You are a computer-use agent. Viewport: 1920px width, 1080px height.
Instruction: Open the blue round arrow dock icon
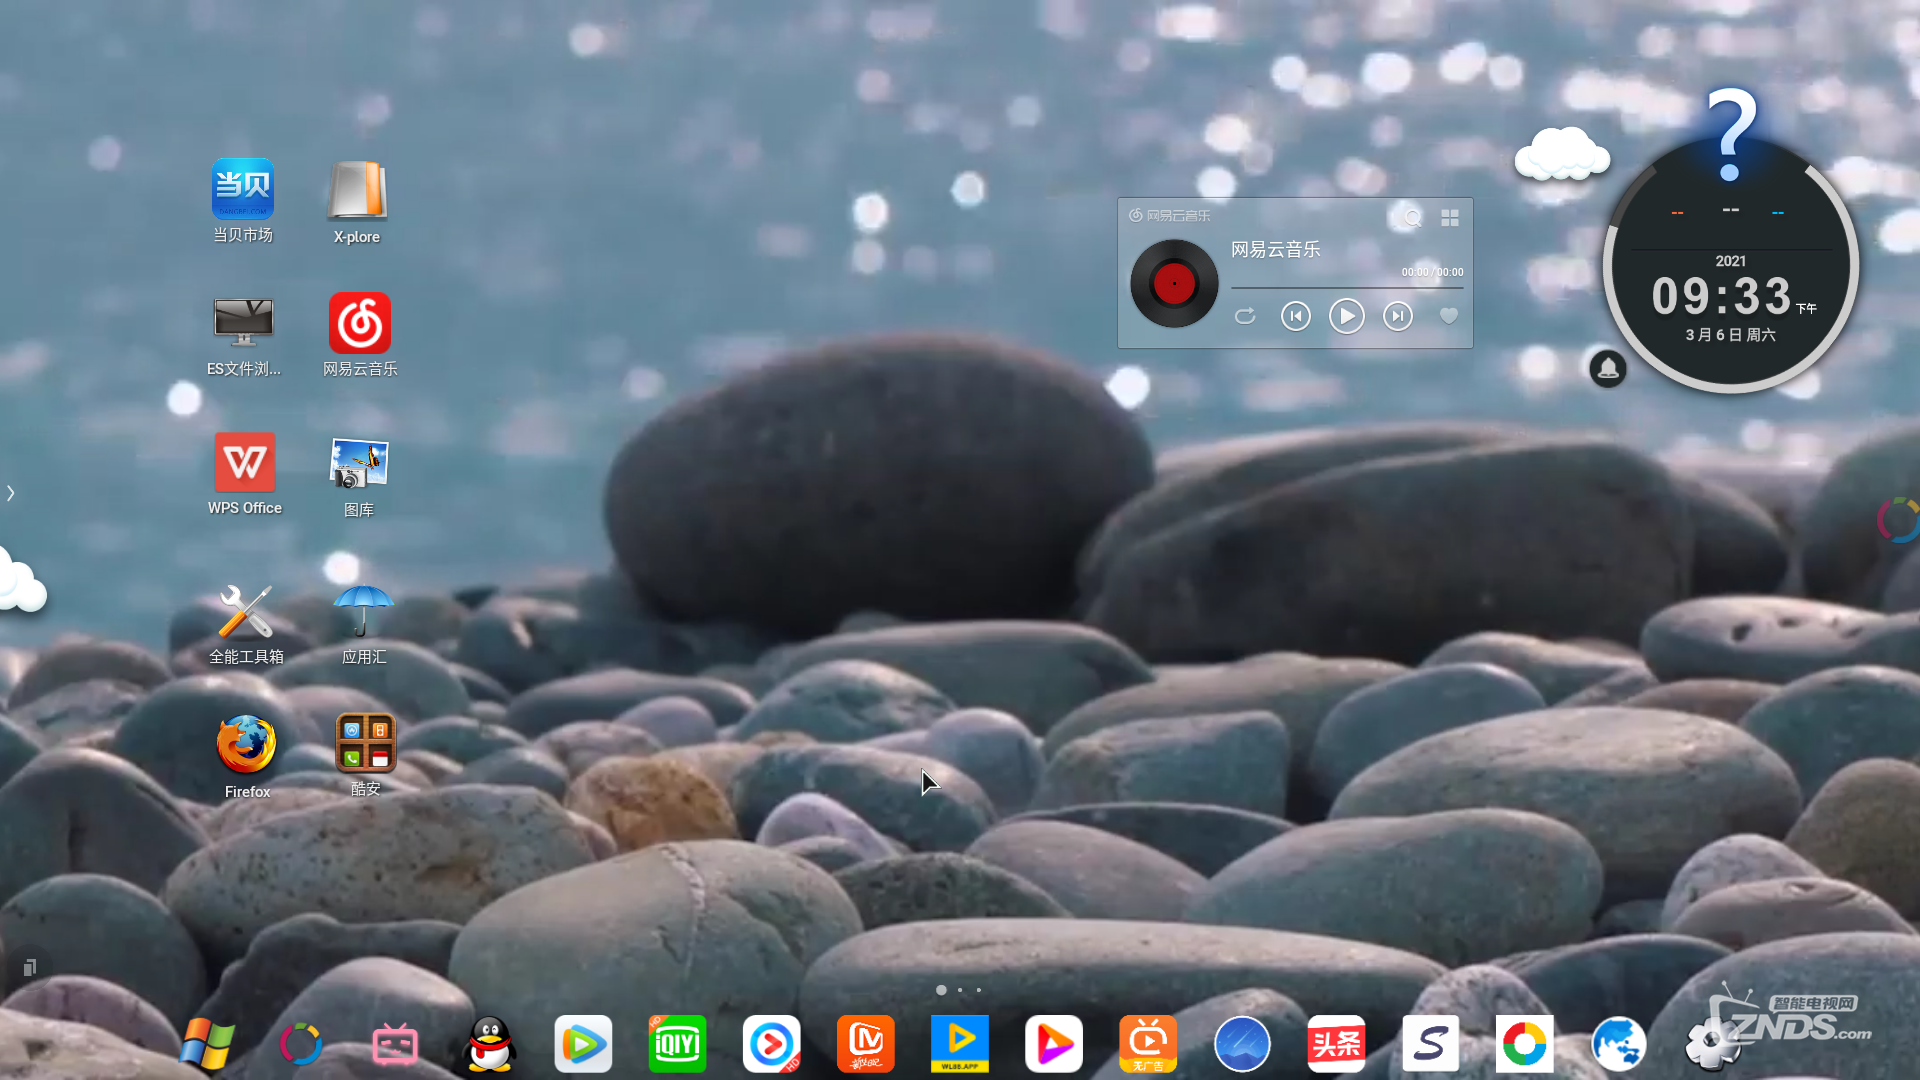(1242, 1044)
